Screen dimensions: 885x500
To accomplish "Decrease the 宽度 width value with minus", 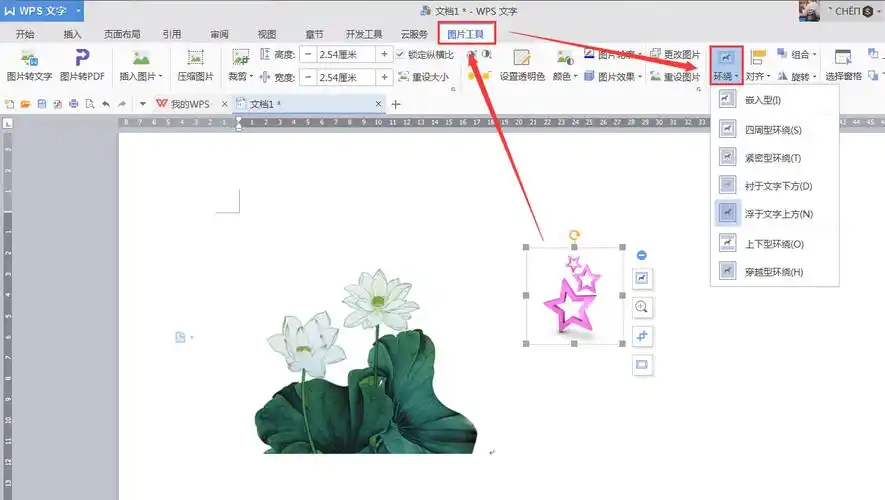I will (x=308, y=77).
